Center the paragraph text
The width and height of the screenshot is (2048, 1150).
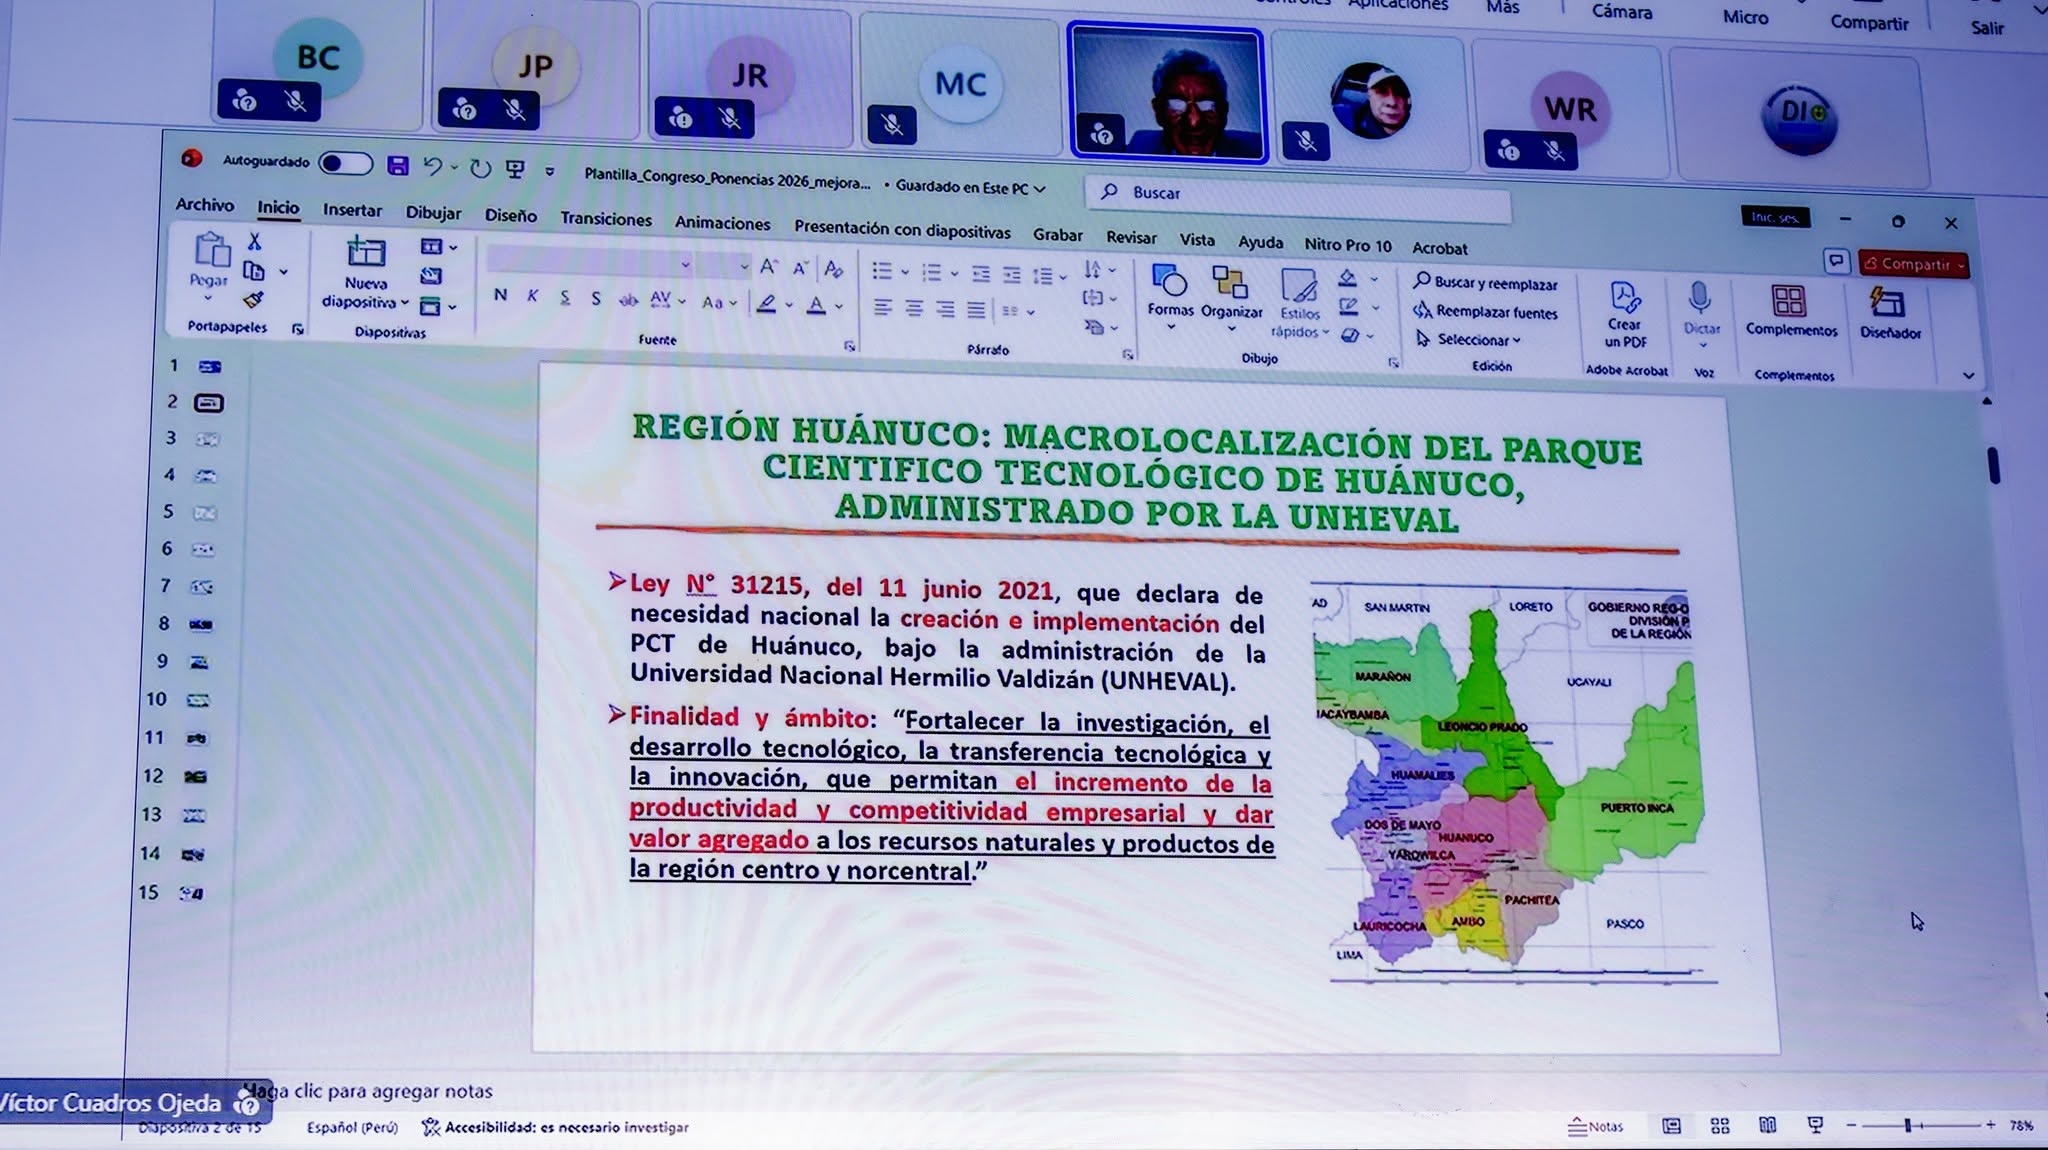[x=914, y=308]
